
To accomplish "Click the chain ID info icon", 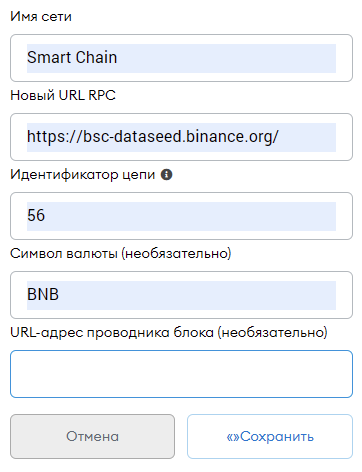I will coord(166,174).
